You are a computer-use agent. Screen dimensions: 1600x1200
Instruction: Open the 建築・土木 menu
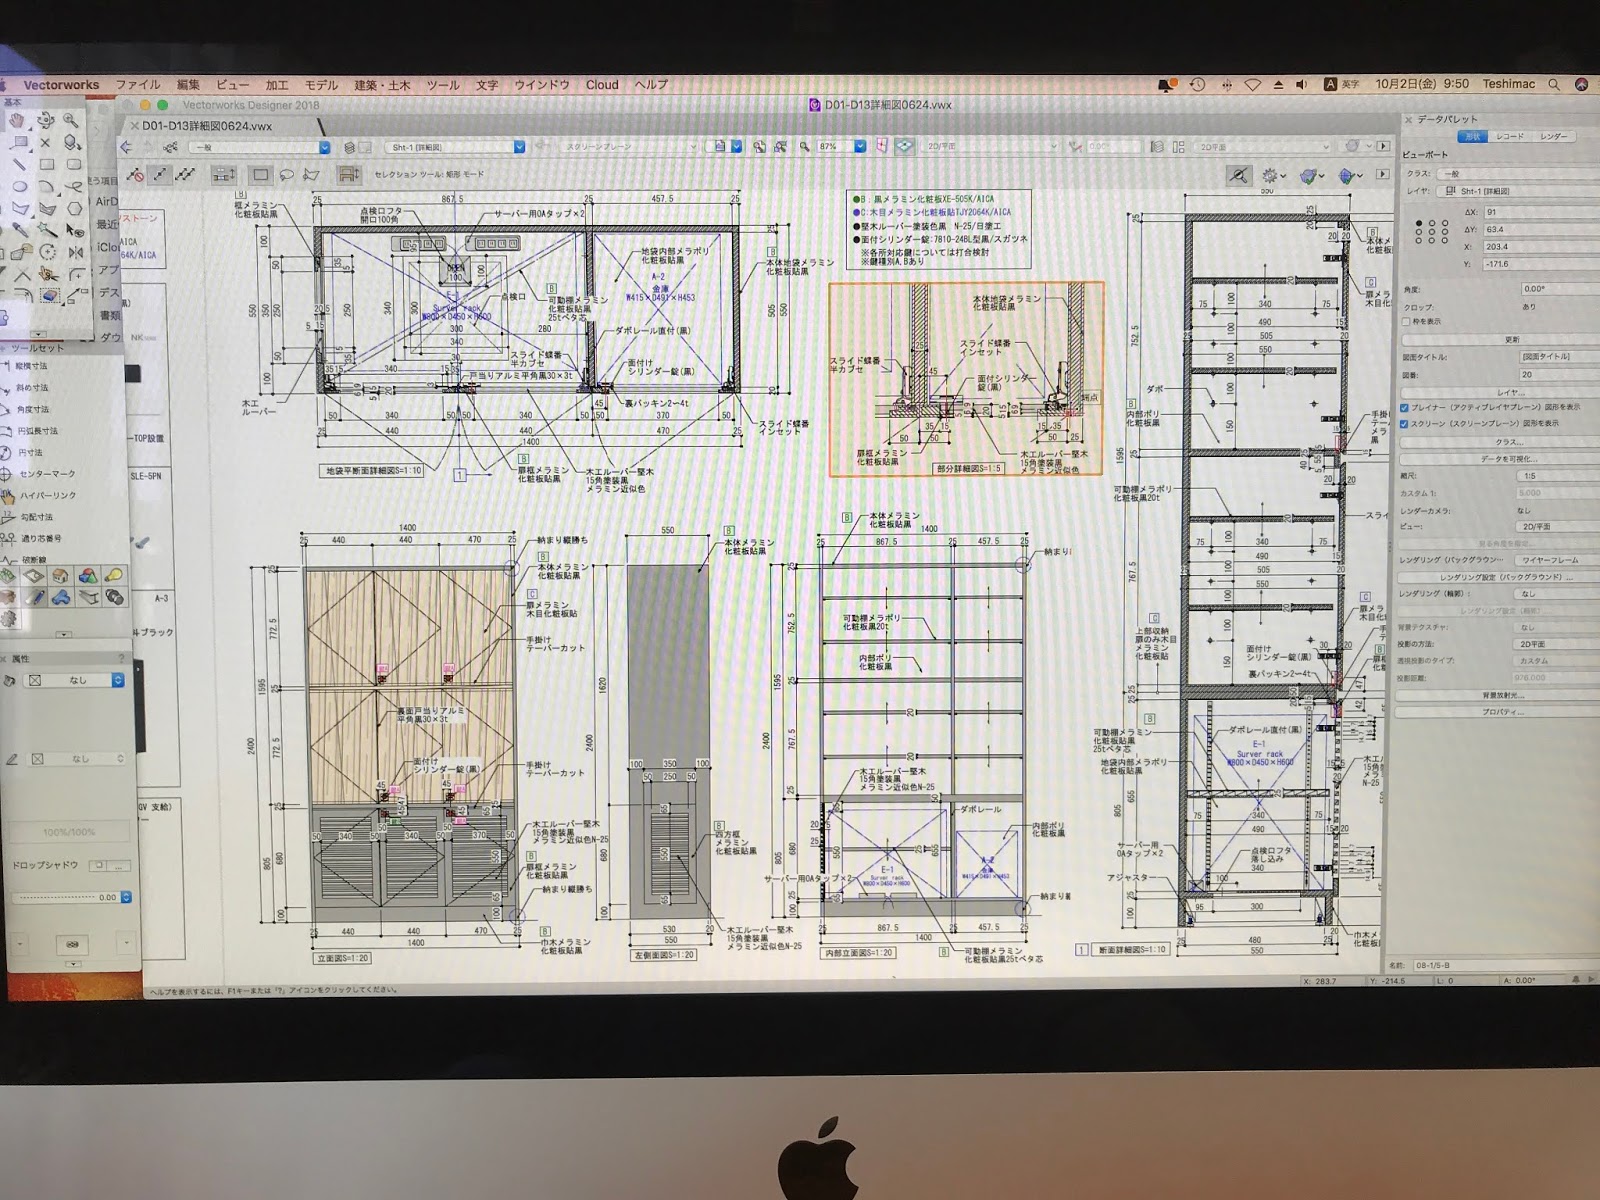click(382, 85)
